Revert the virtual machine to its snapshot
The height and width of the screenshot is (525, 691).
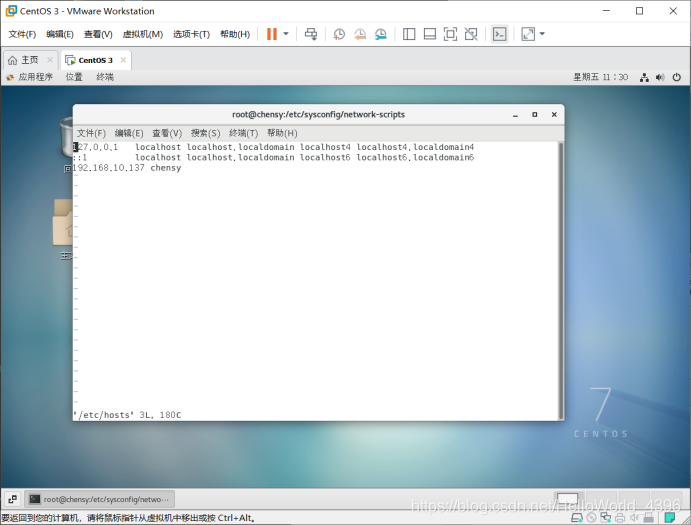point(360,34)
